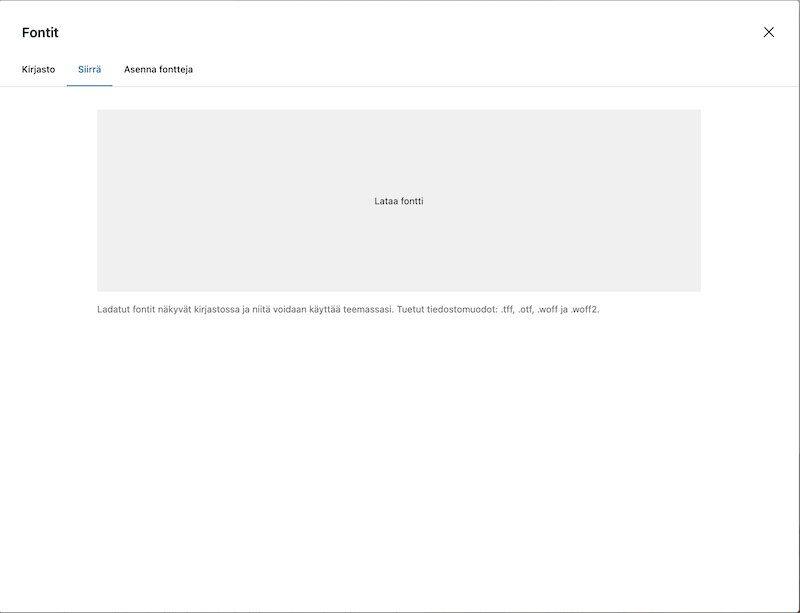Open the file picker via the gray dropzone
Viewport: 800px width, 613px height.
click(x=399, y=201)
